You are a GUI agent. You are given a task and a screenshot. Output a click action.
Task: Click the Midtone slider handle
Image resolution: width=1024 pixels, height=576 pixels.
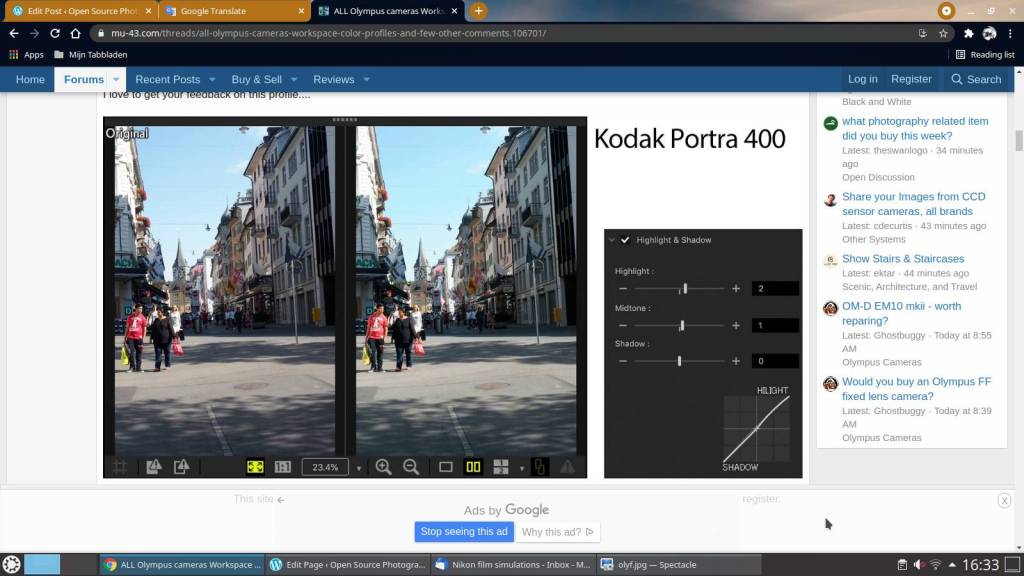682,325
